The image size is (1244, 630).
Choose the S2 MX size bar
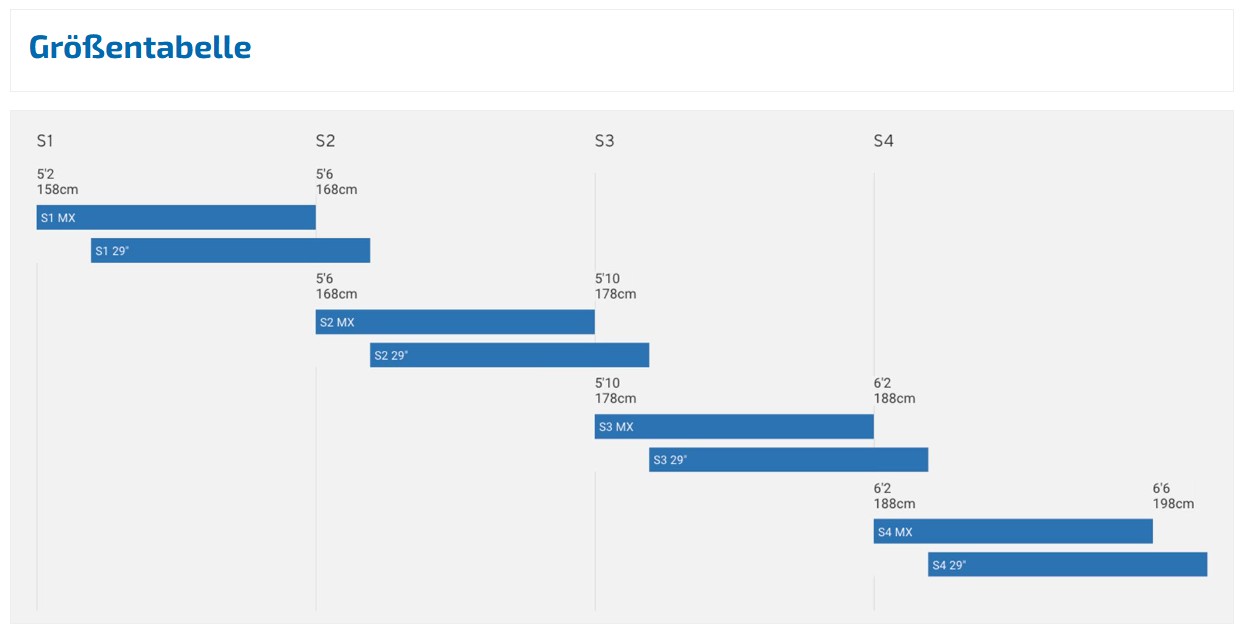[x=455, y=322]
